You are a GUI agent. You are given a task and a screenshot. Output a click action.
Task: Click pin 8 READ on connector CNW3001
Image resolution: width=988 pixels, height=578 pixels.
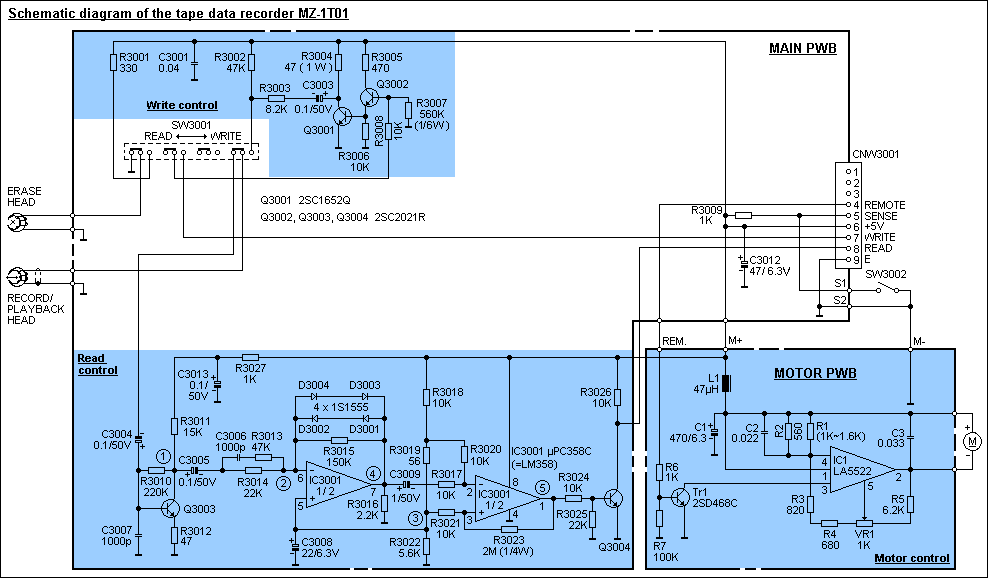851,247
